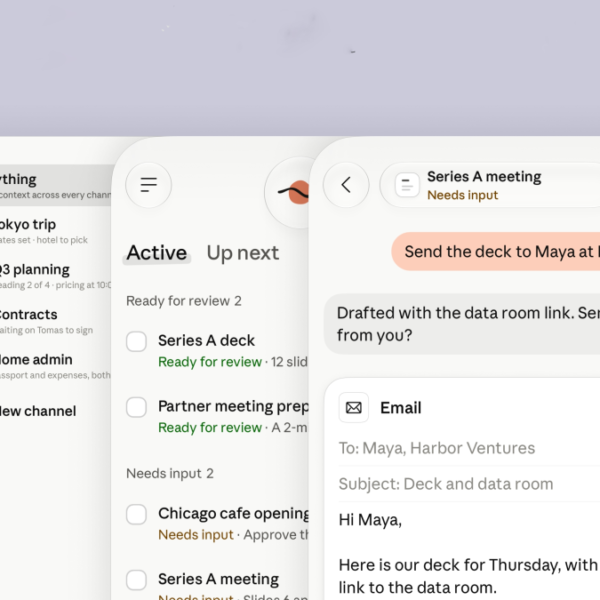Click Ready for review under Partner meeting prep
600x600 pixels.
(x=210, y=428)
